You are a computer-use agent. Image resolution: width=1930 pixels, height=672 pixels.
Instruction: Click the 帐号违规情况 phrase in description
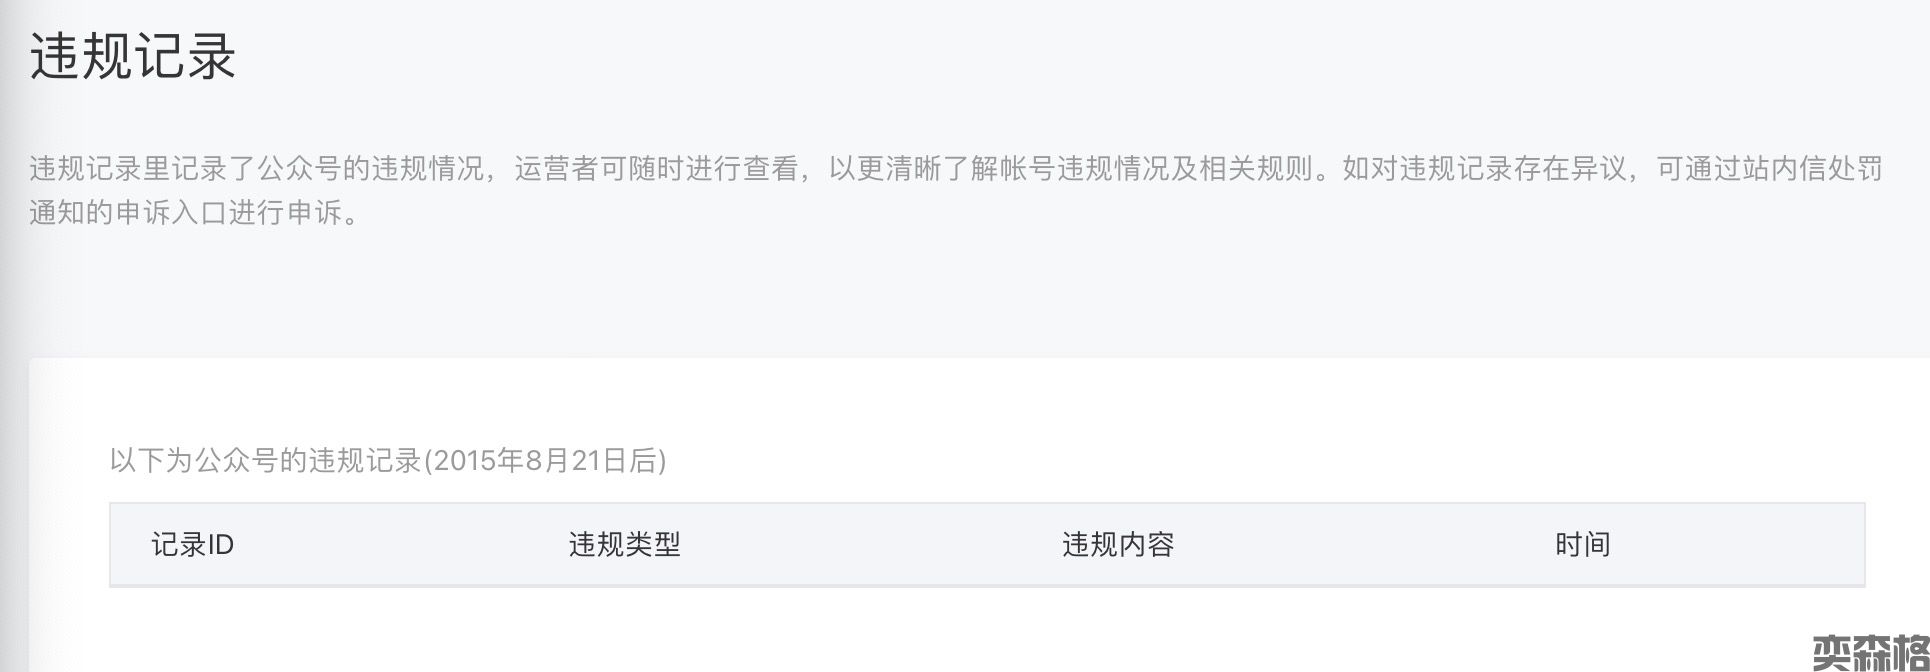1084,169
